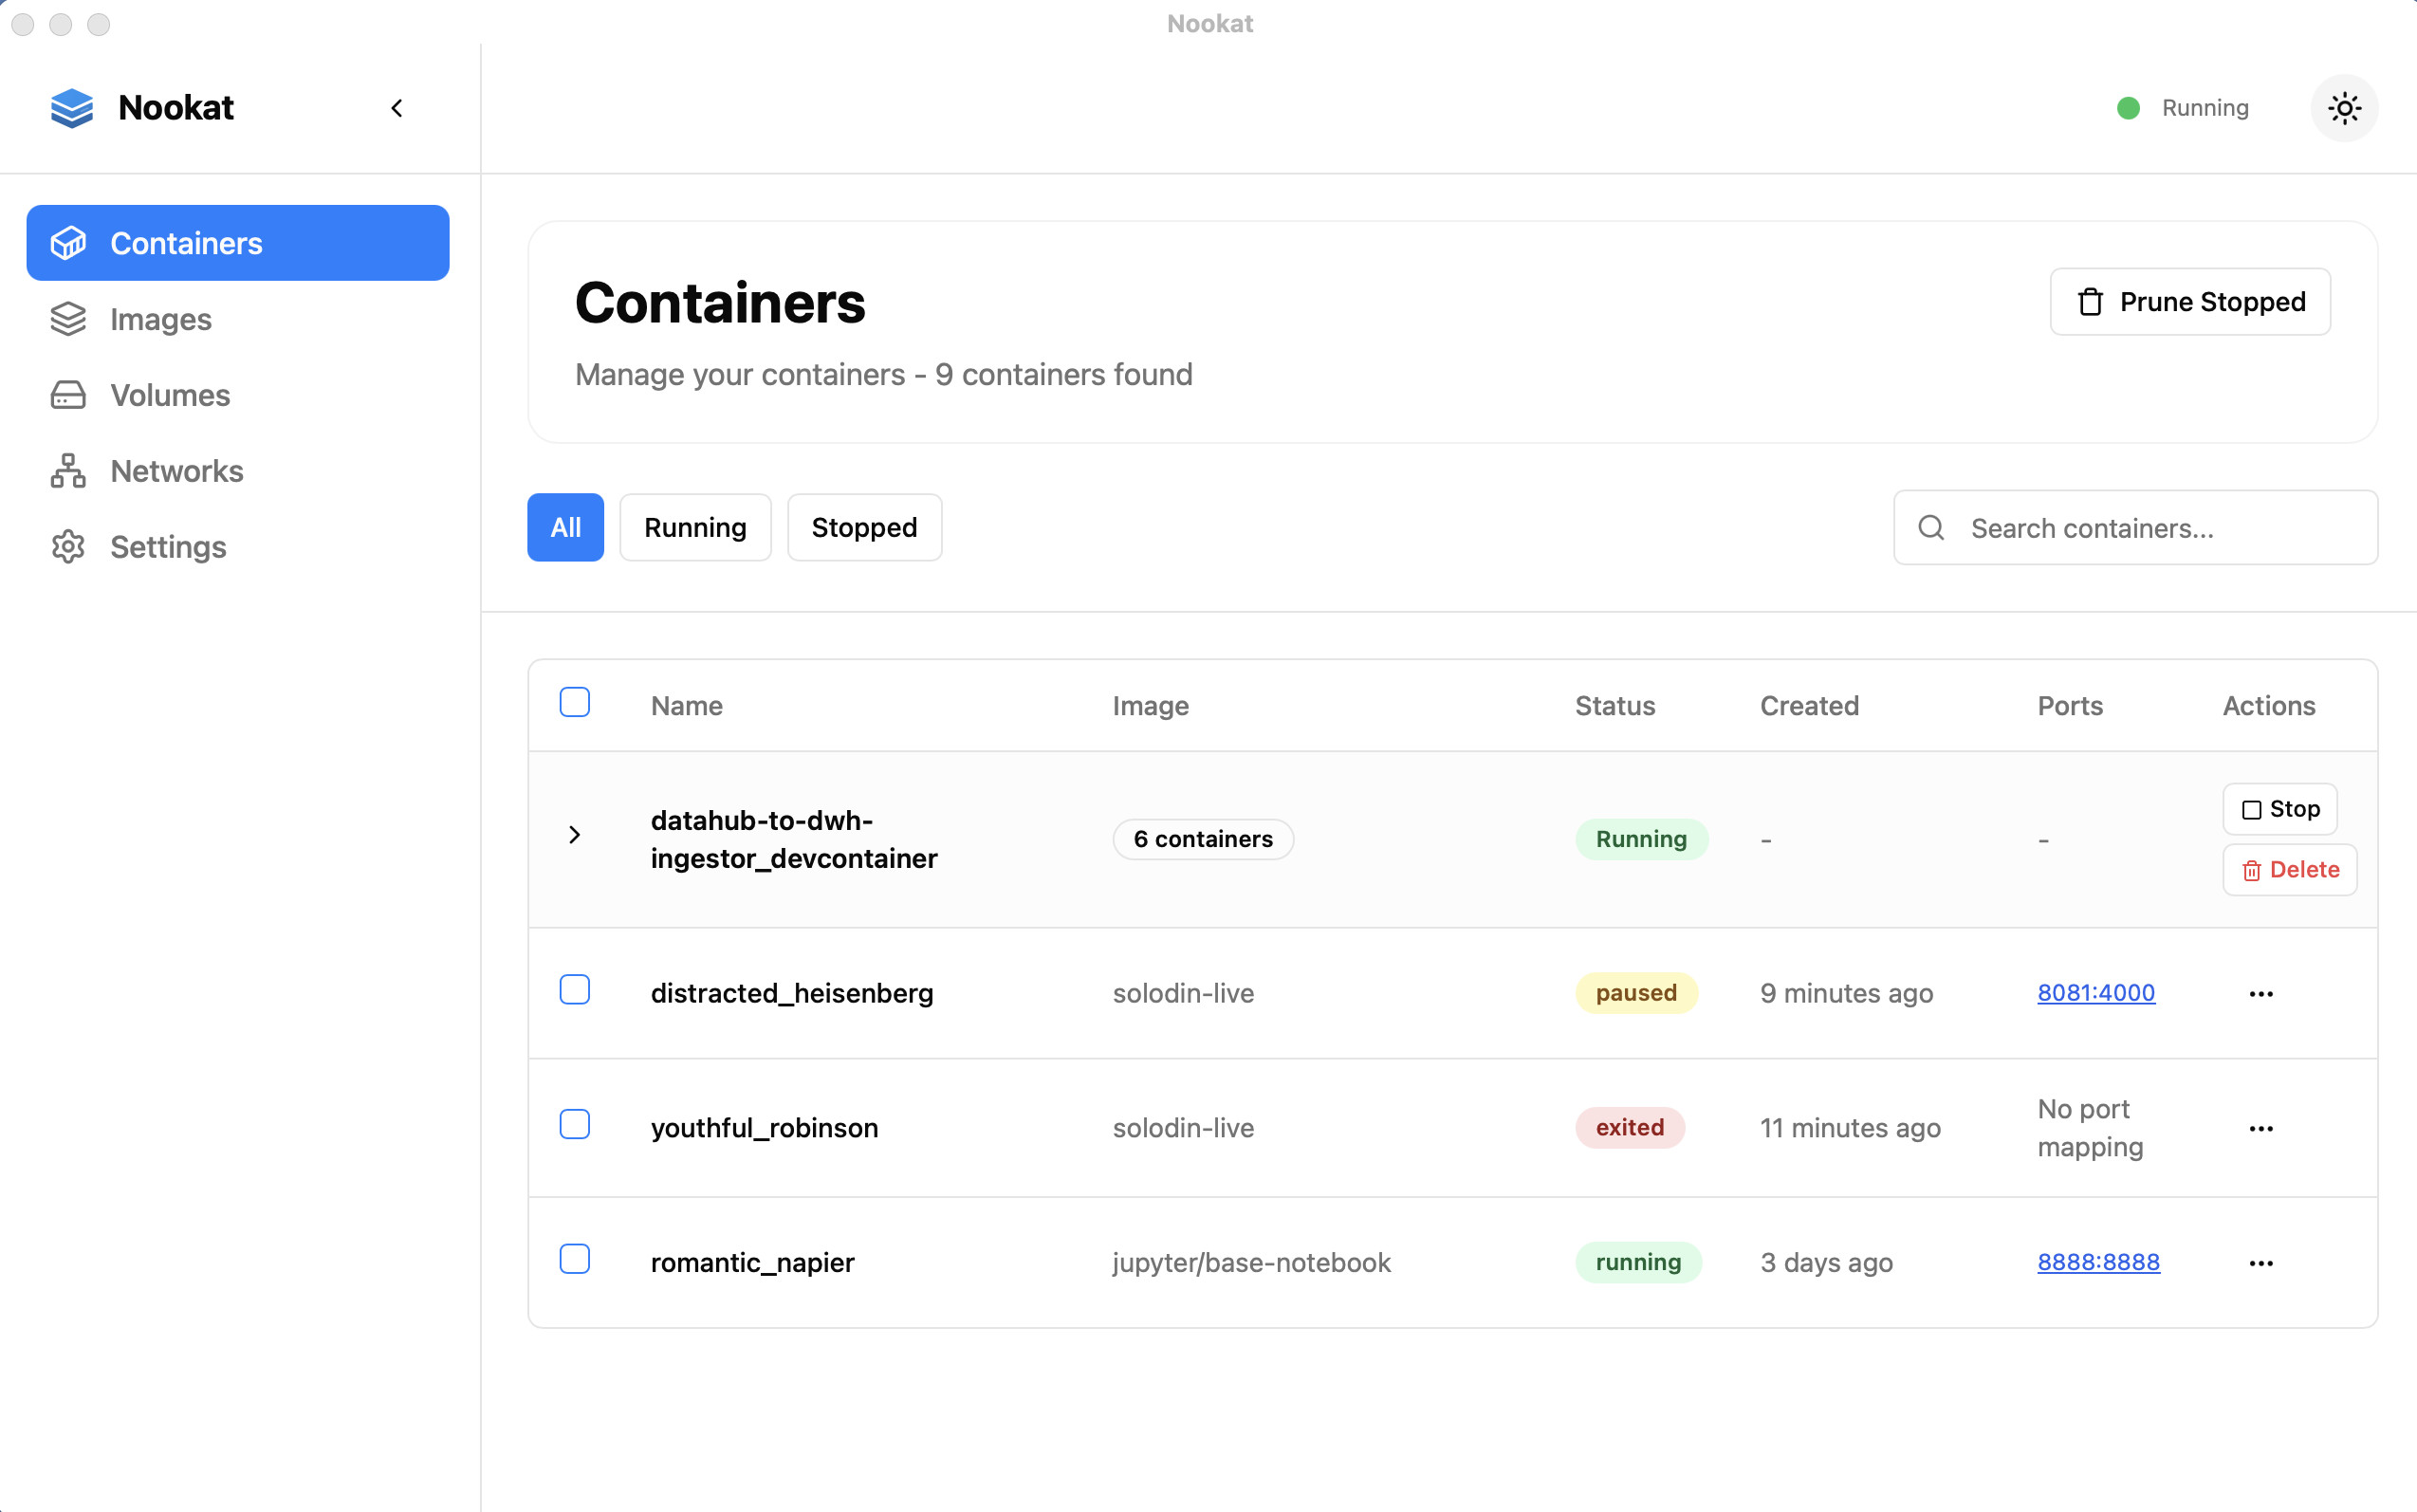The width and height of the screenshot is (2417, 1512).
Task: Open actions menu for distracted_heisenberg
Action: click(x=2260, y=994)
